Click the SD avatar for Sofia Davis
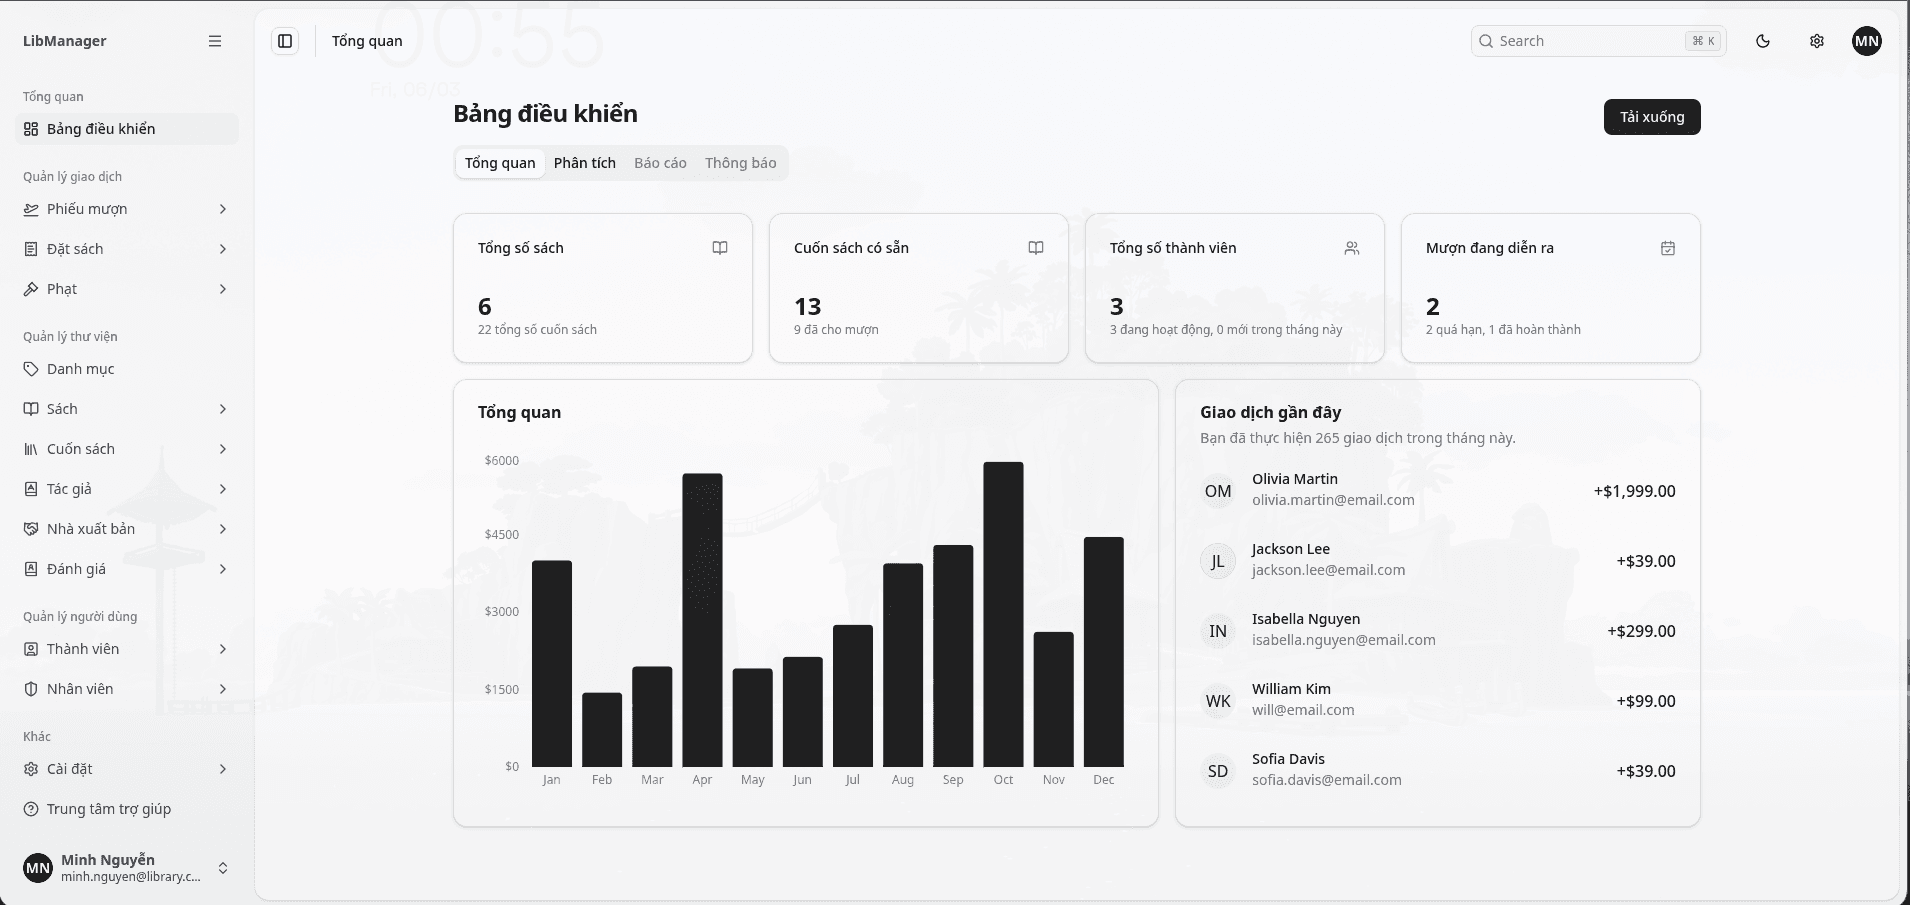Screen dimensions: 1910x905 (1218, 771)
